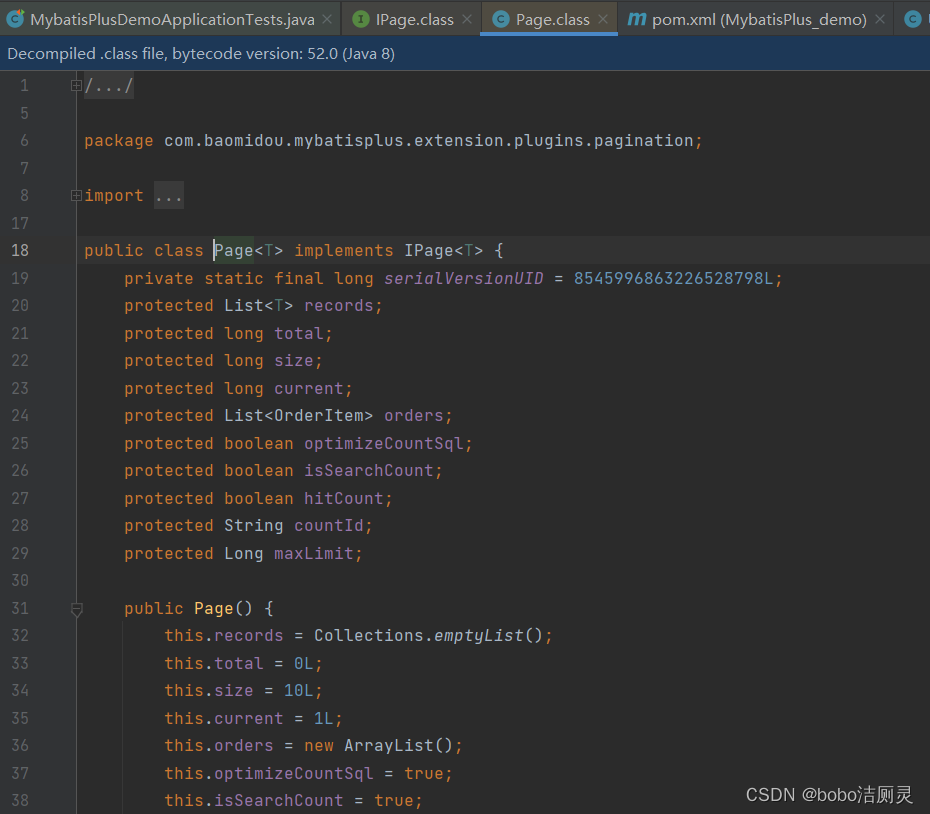Expand the folded comment marker beside line 1
The image size is (930, 814).
(x=76, y=85)
